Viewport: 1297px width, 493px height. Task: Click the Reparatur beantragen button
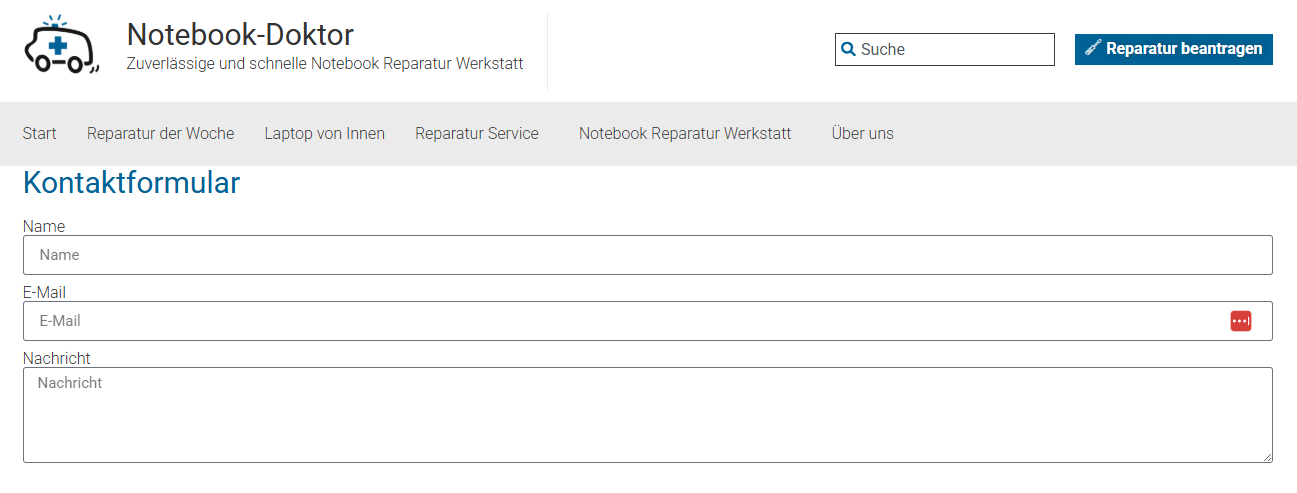click(1173, 49)
